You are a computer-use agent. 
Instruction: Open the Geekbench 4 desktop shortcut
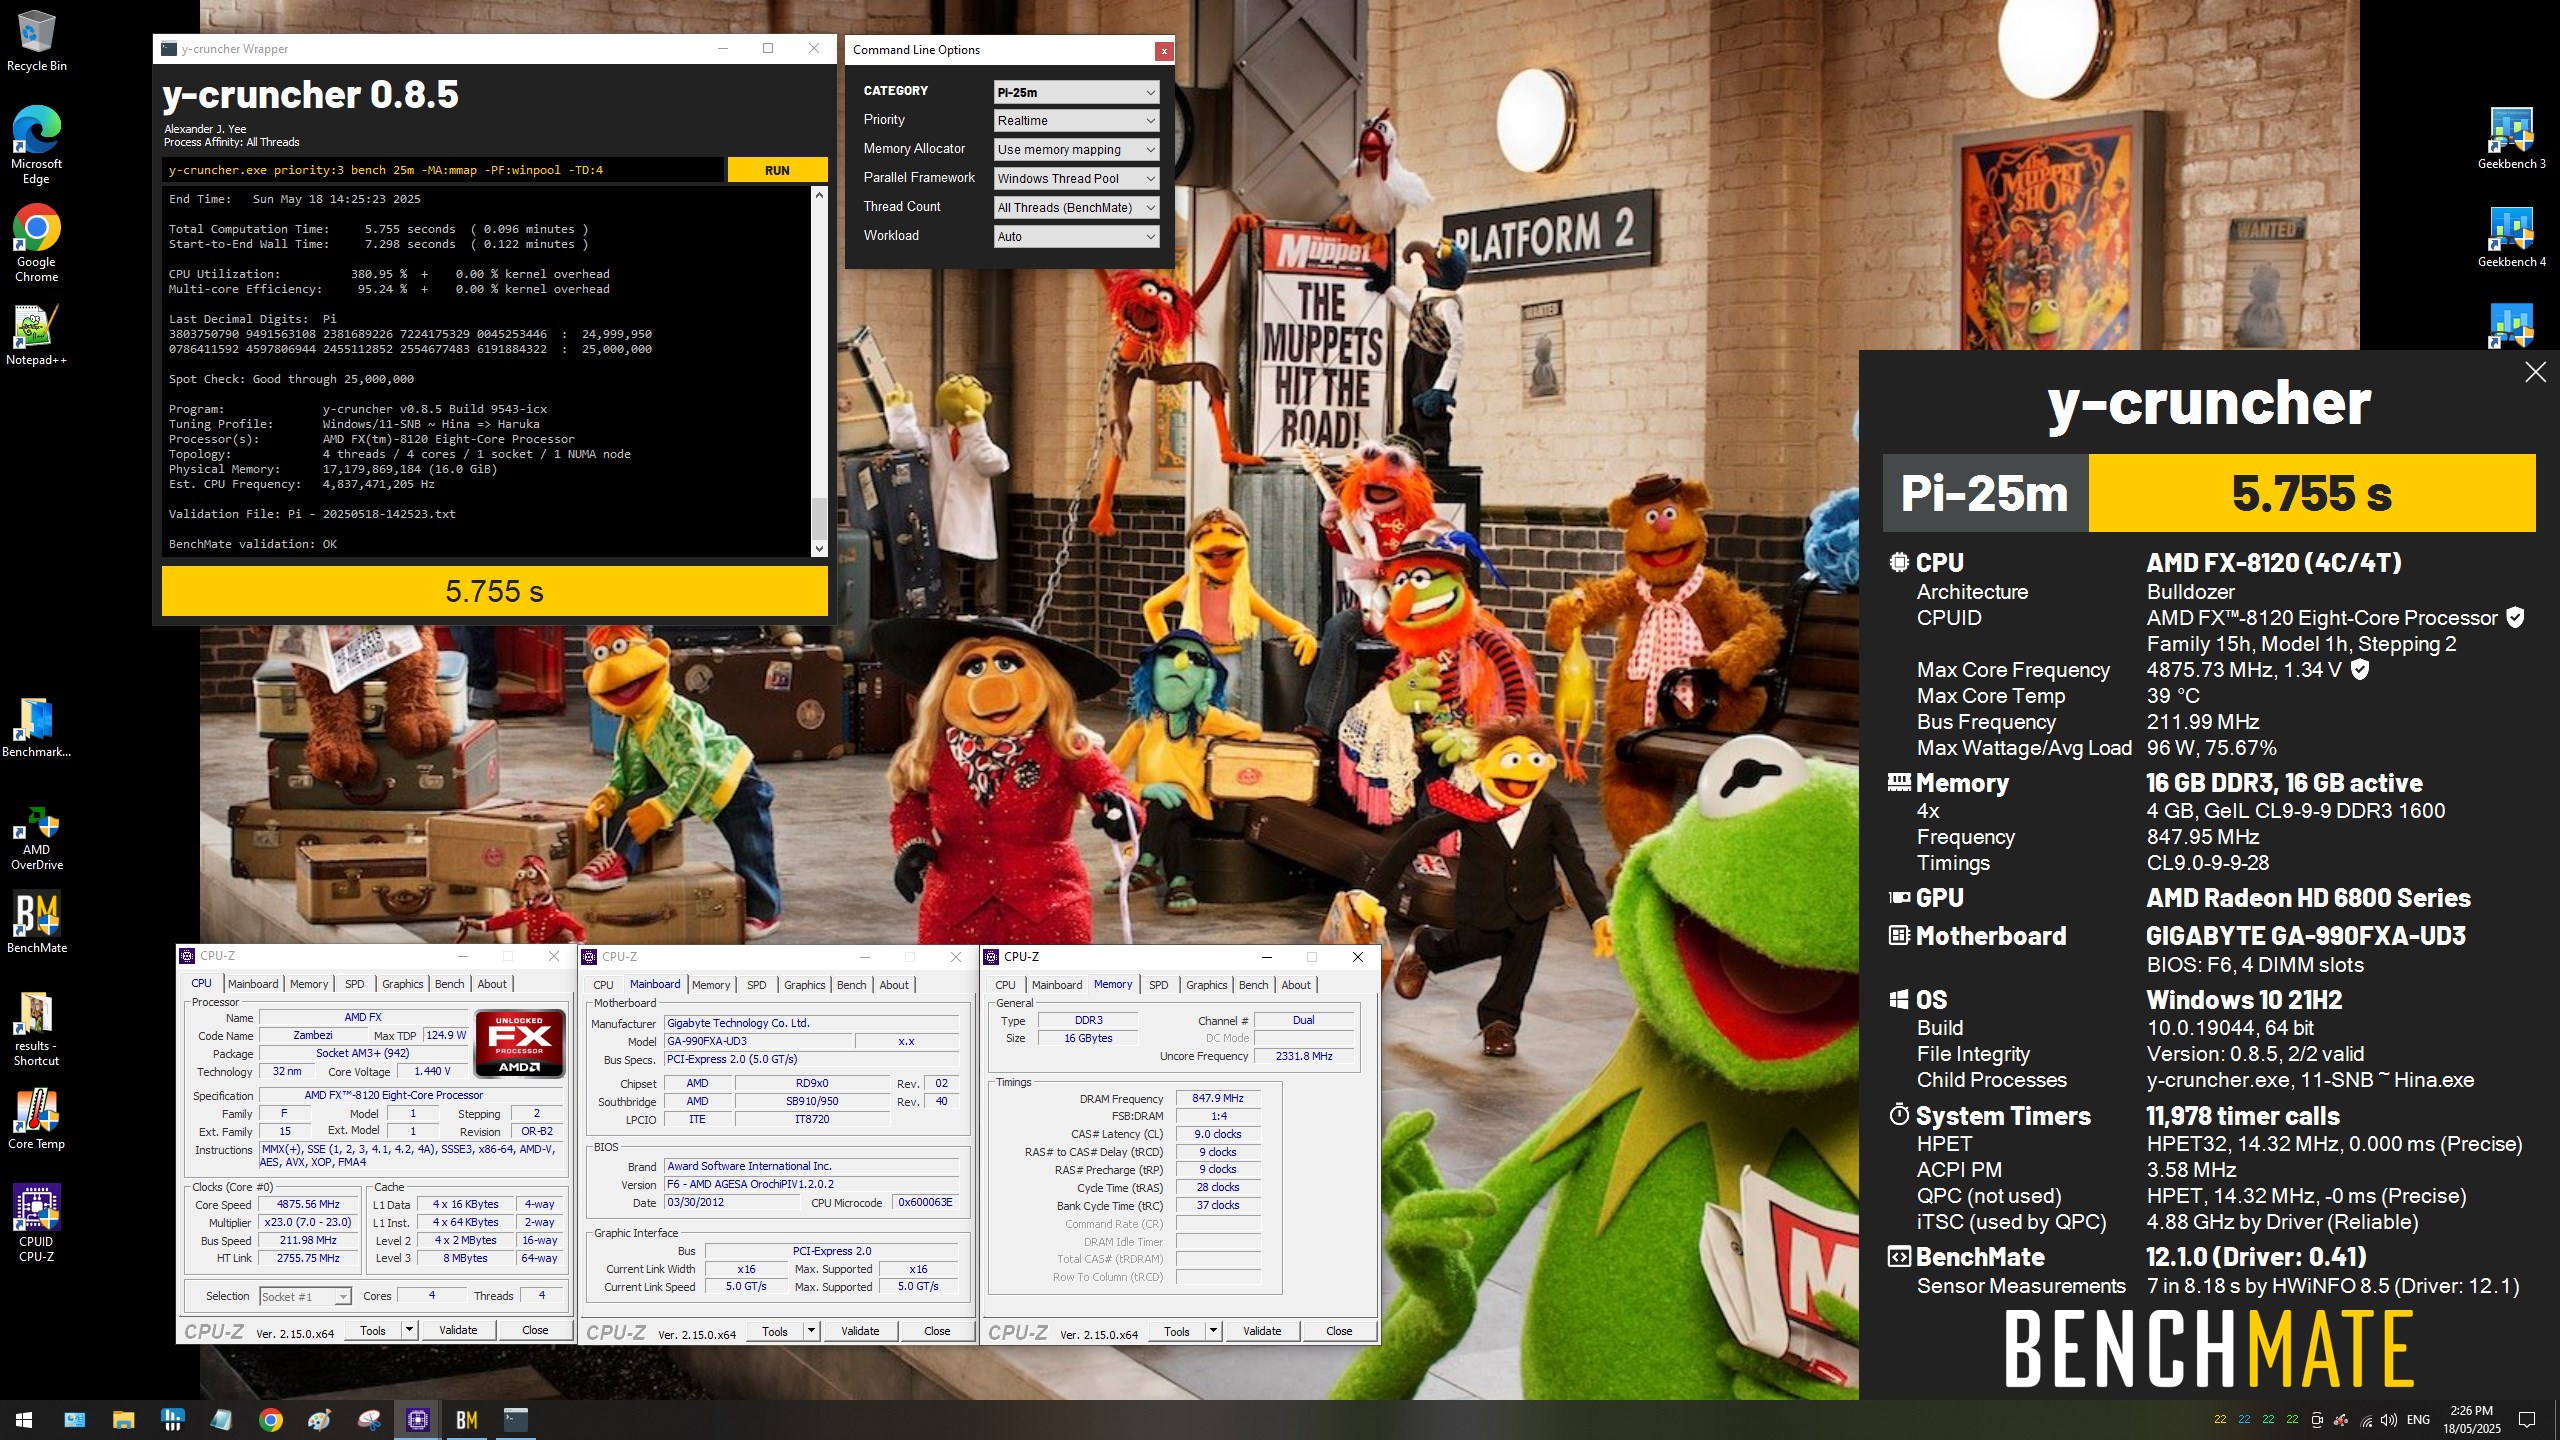click(x=2511, y=236)
